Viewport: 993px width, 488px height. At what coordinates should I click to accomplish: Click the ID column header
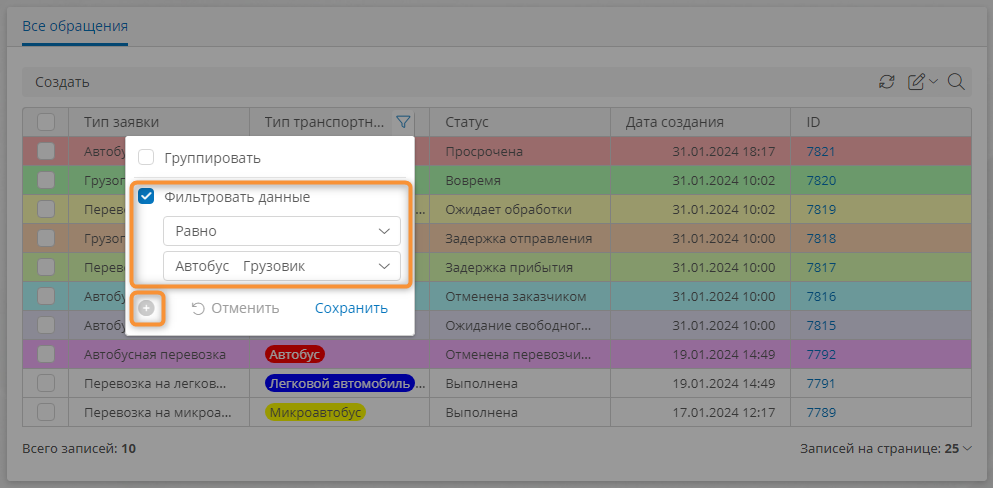pyautogui.click(x=880, y=122)
